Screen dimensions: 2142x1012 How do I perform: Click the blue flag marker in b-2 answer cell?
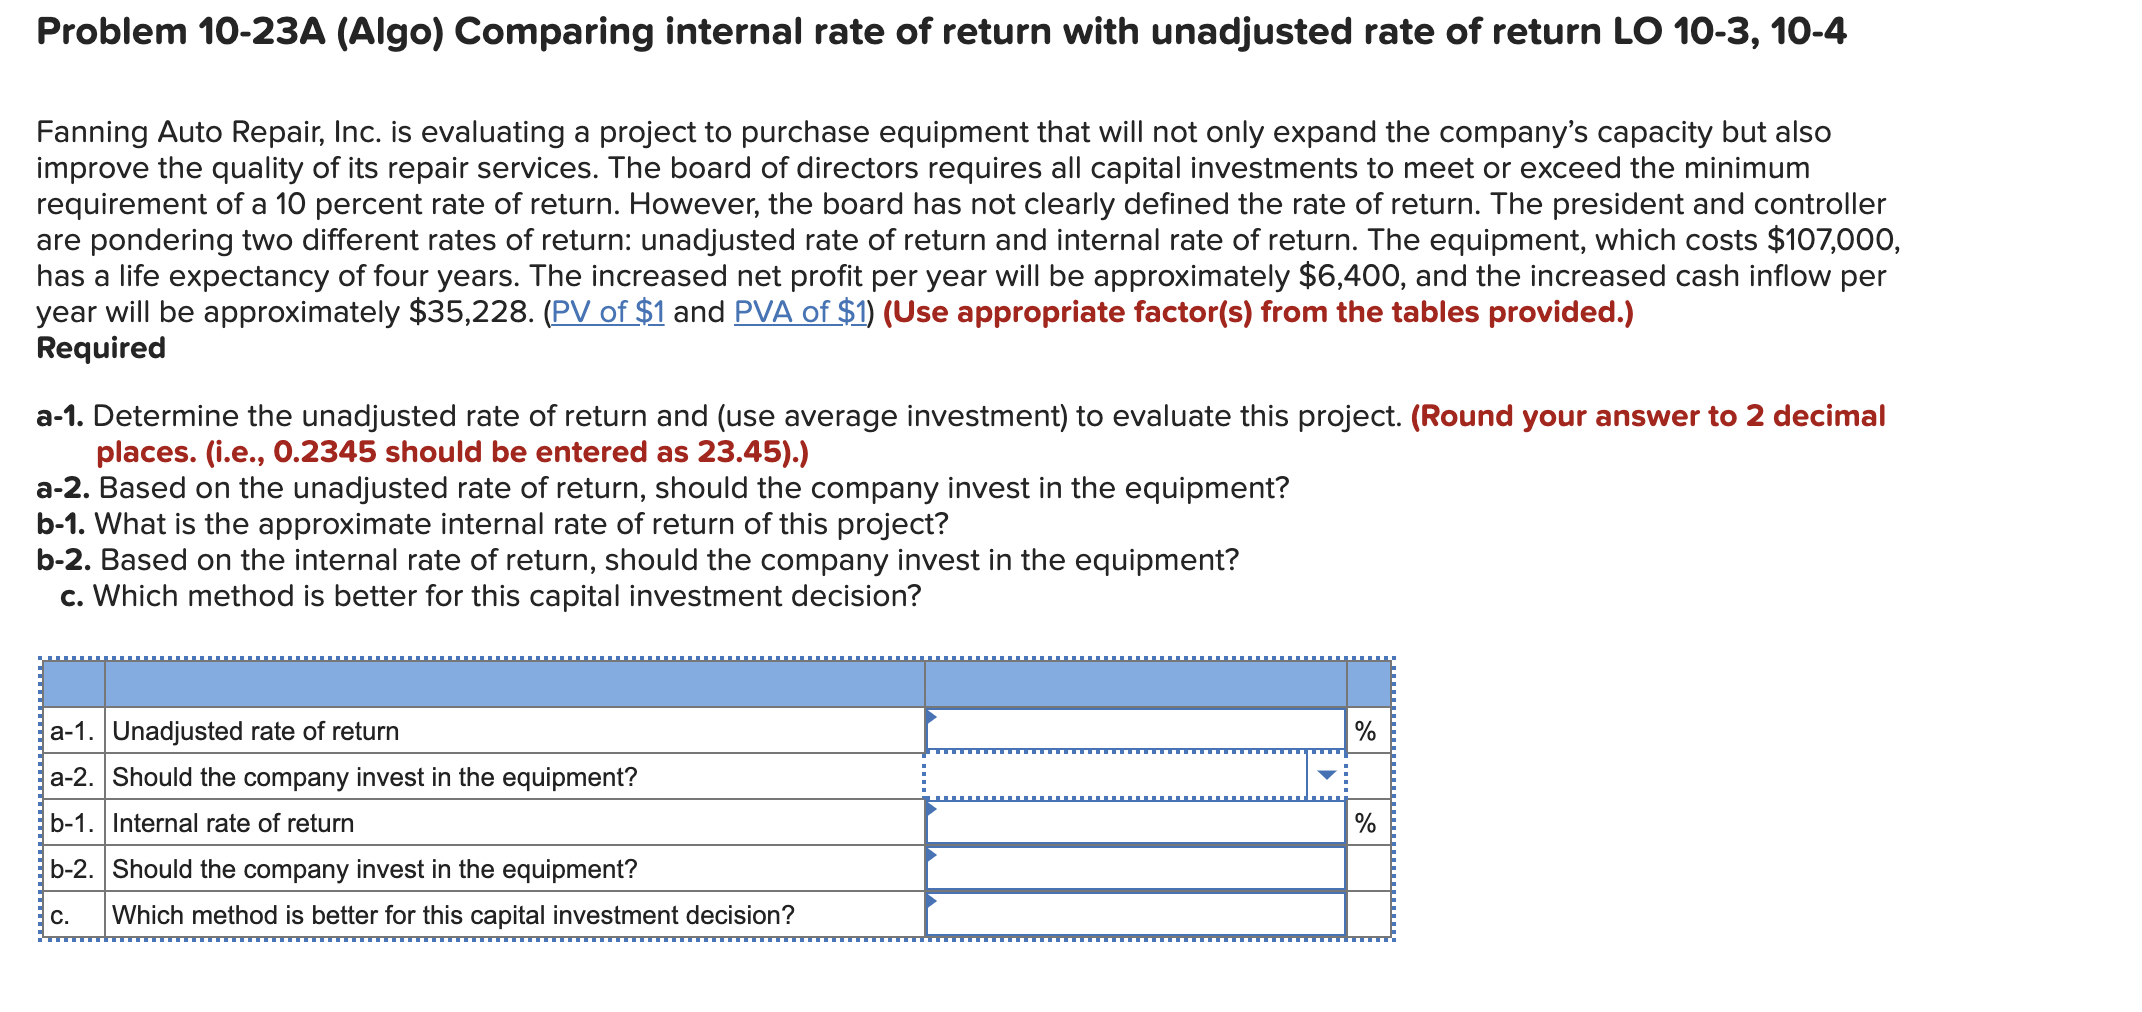coord(934,855)
